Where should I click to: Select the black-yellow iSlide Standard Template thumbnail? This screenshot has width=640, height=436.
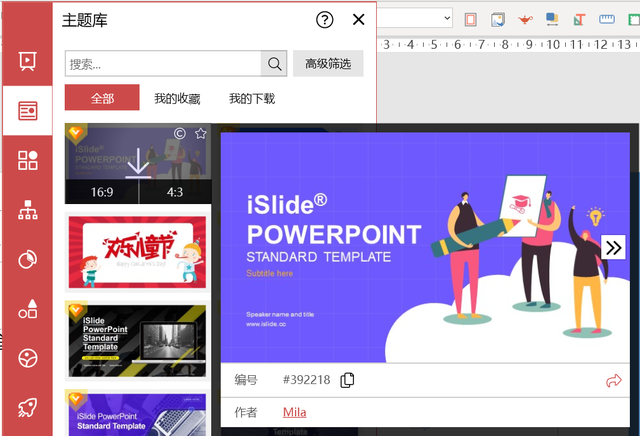click(x=138, y=340)
